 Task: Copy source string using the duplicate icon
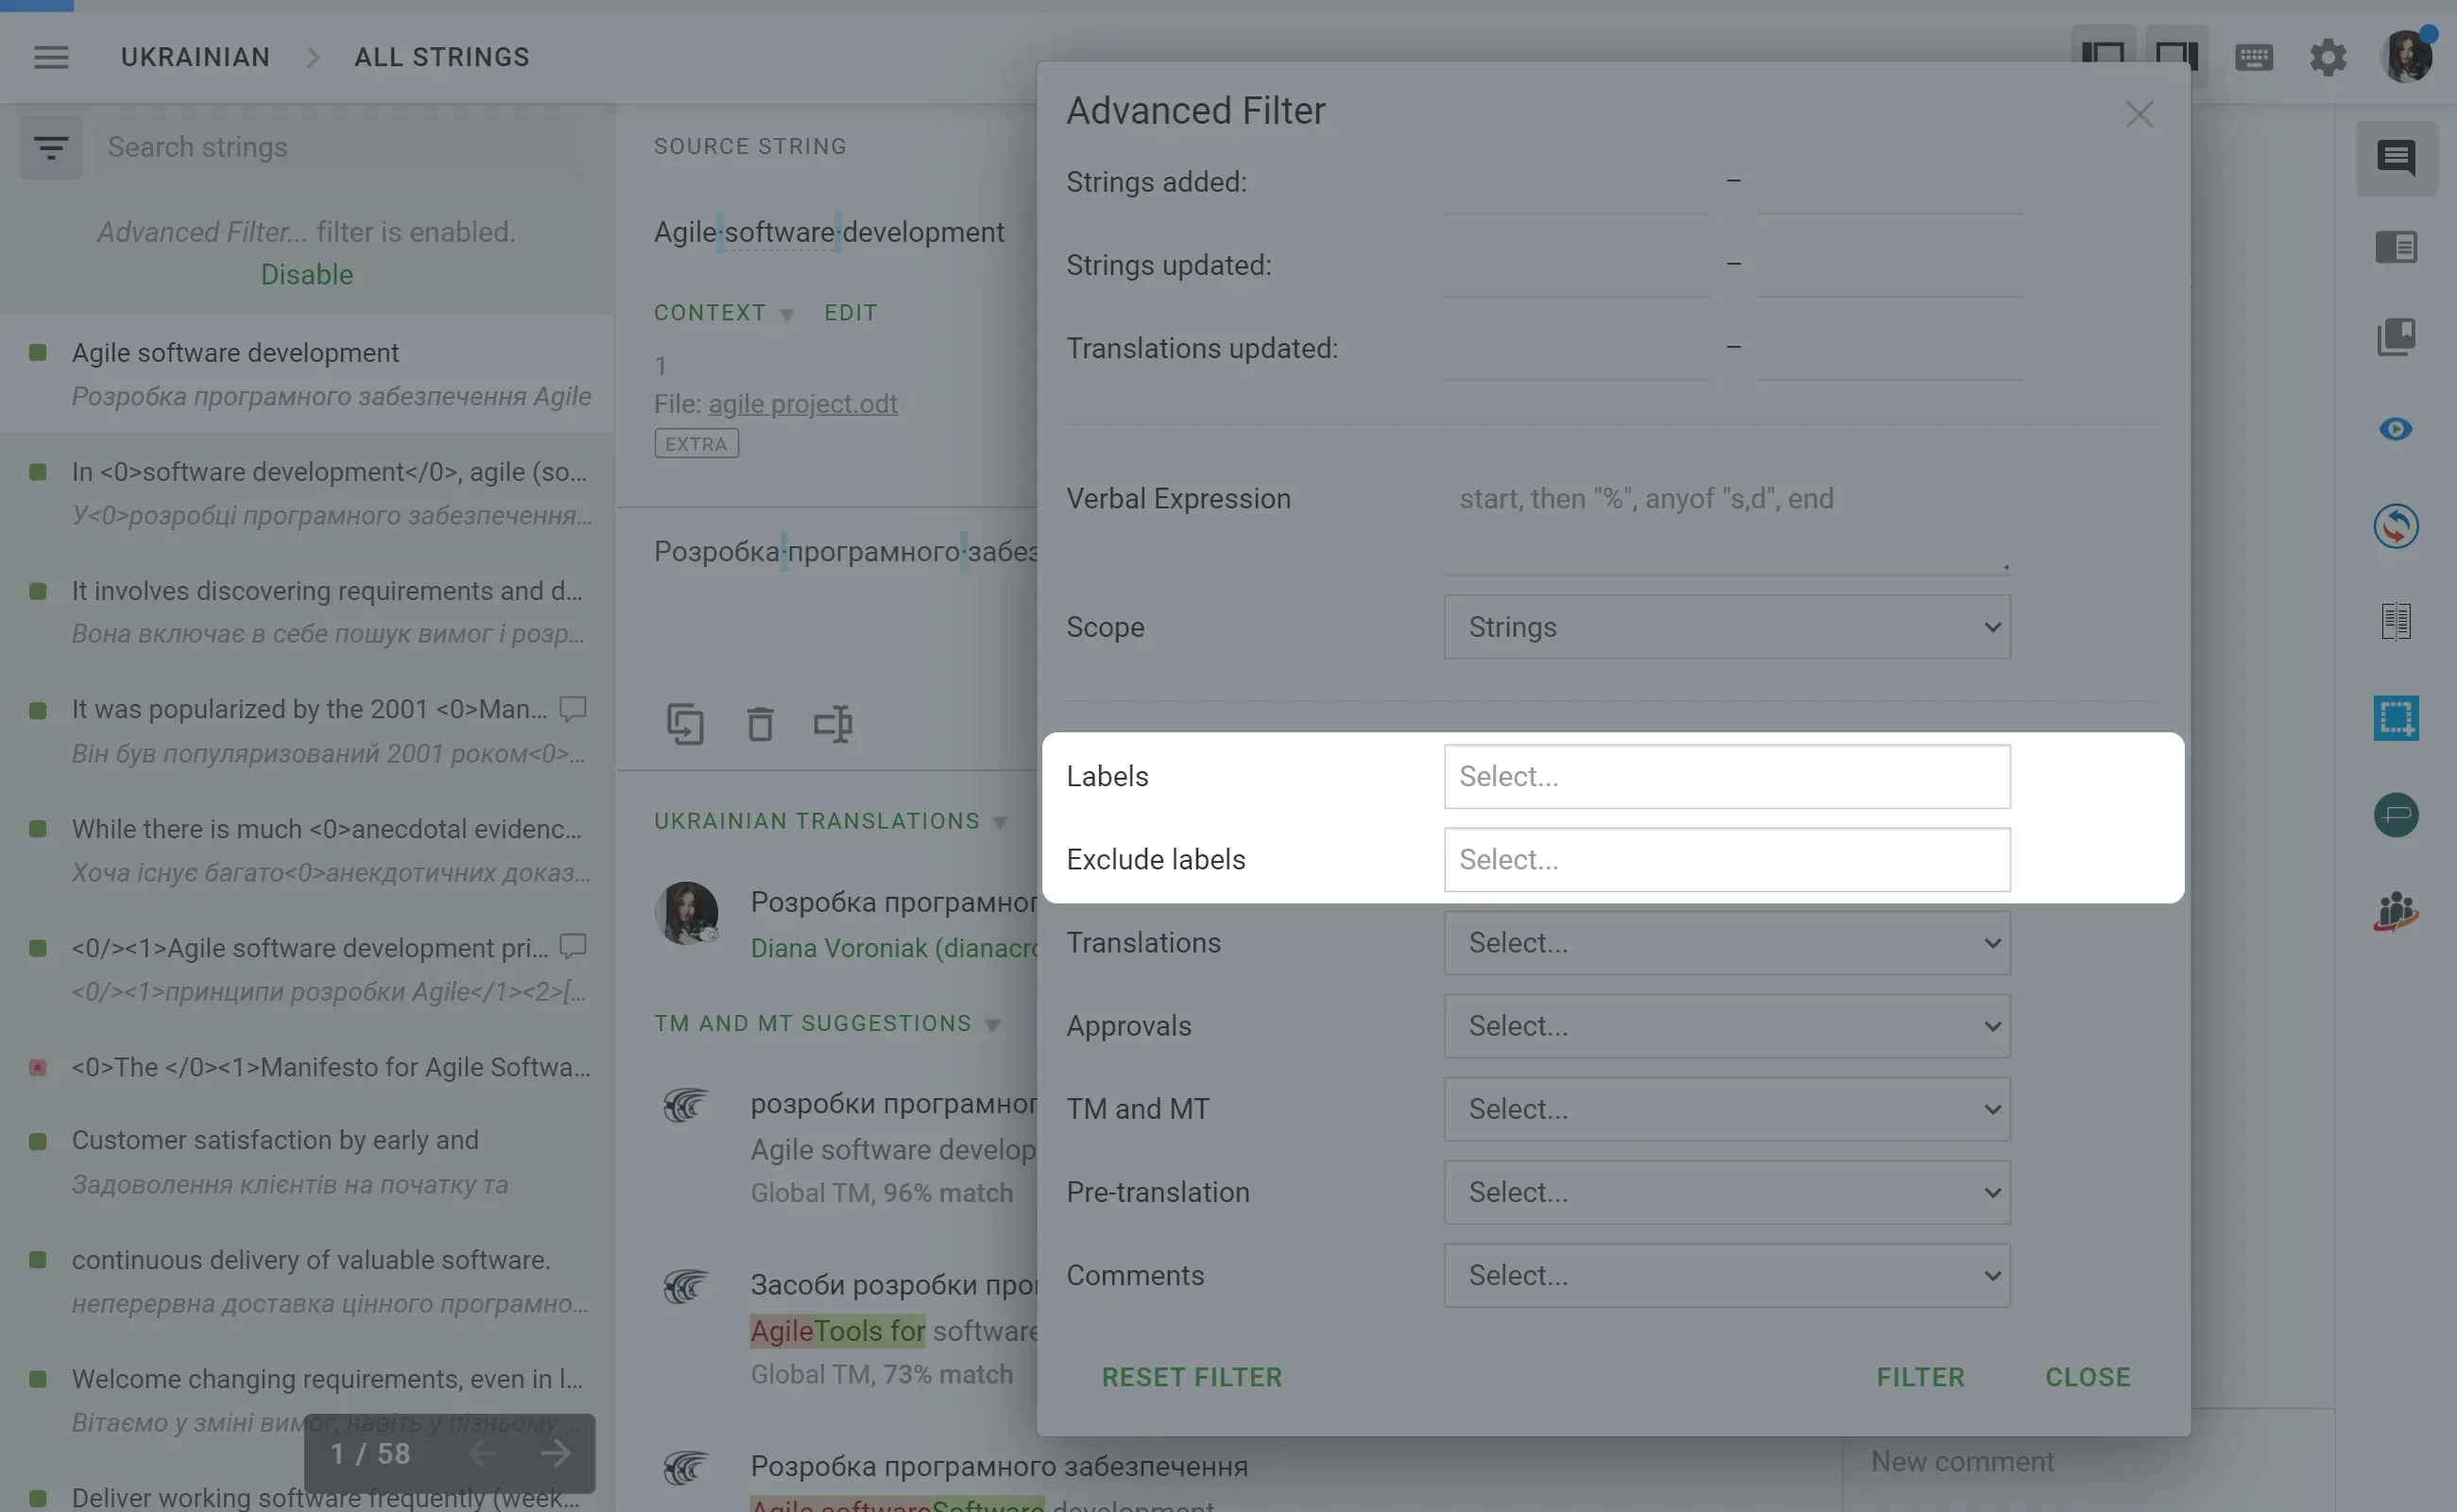[686, 723]
